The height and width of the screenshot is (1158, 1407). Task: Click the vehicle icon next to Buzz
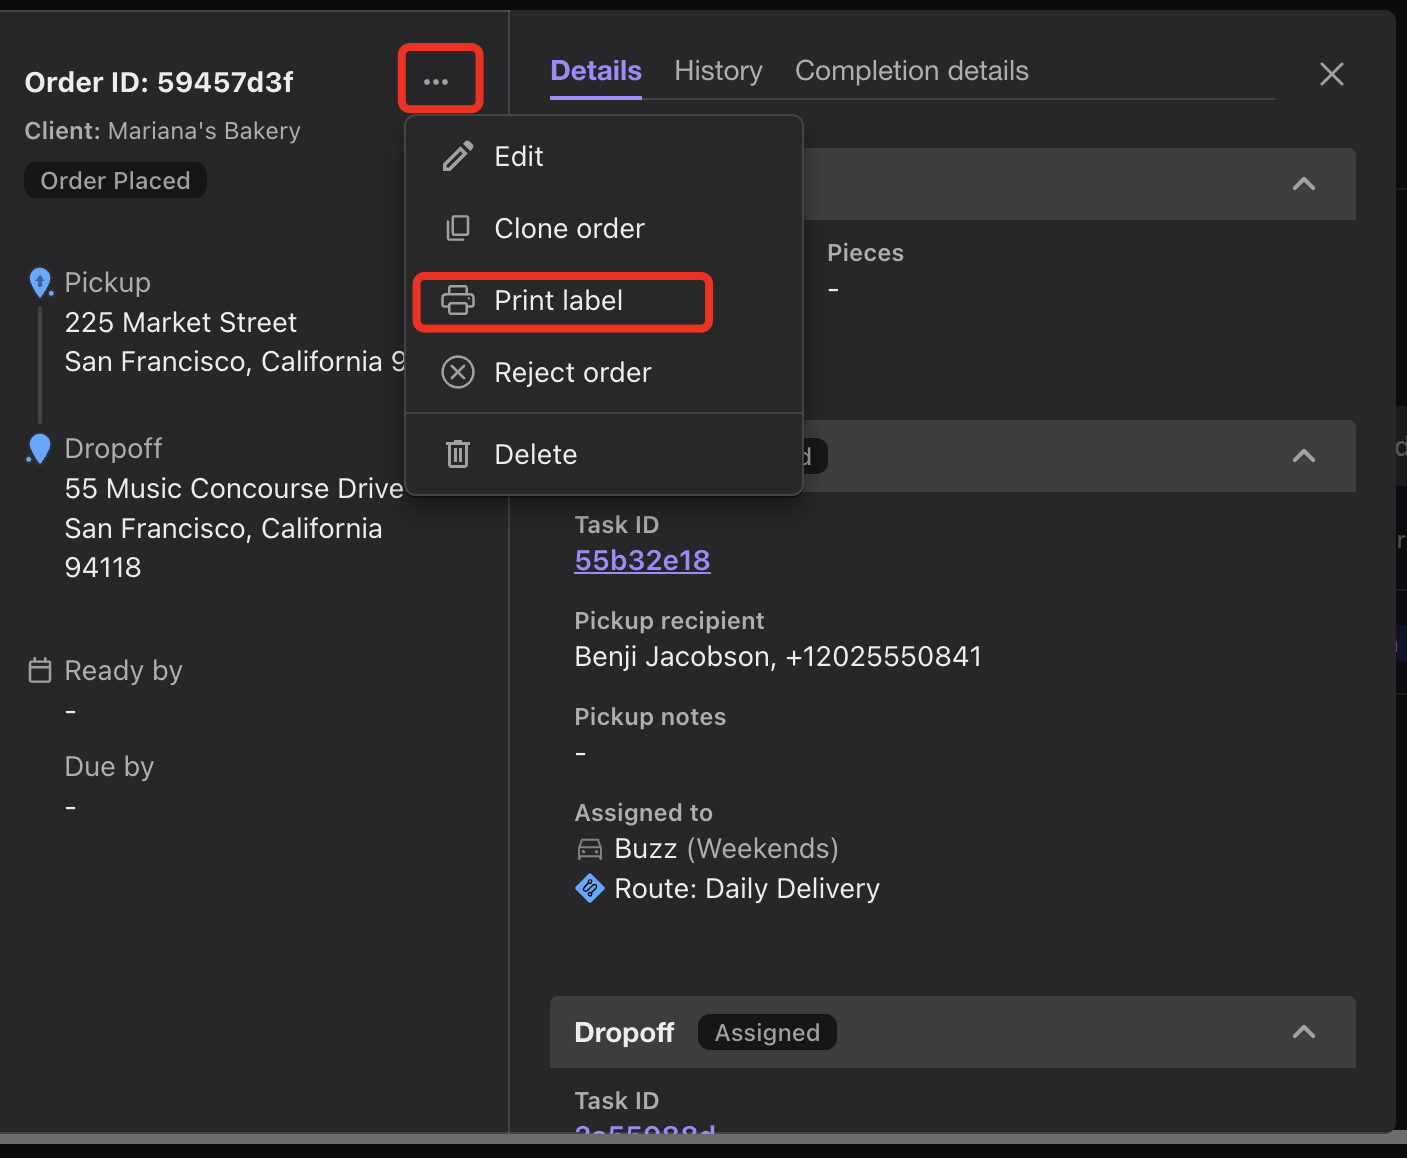(x=590, y=848)
